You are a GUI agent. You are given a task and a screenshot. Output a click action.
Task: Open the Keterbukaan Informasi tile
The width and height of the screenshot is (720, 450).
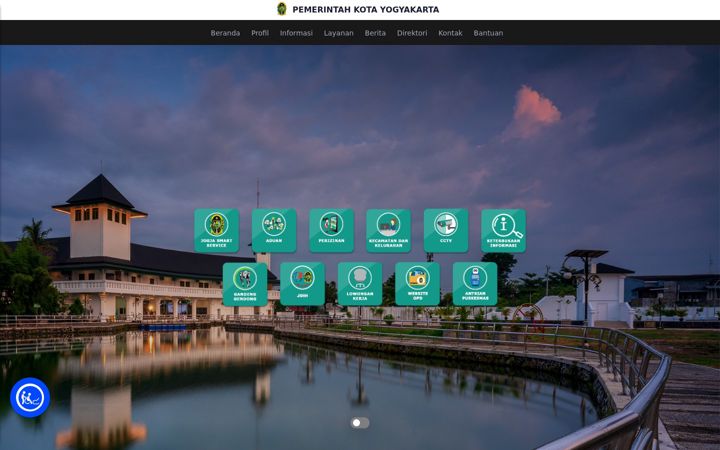[503, 231]
